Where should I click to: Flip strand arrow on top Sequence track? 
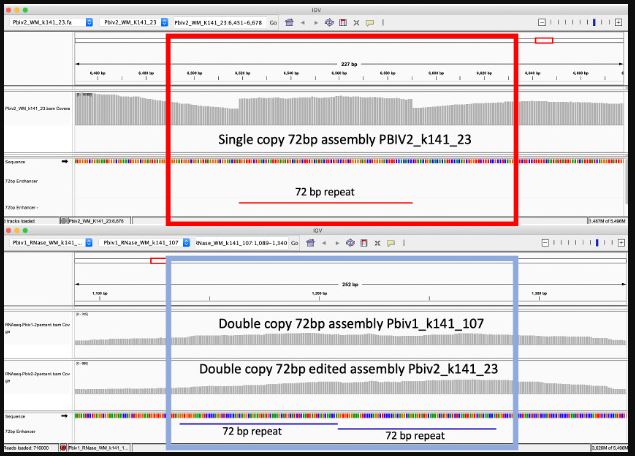pos(65,162)
